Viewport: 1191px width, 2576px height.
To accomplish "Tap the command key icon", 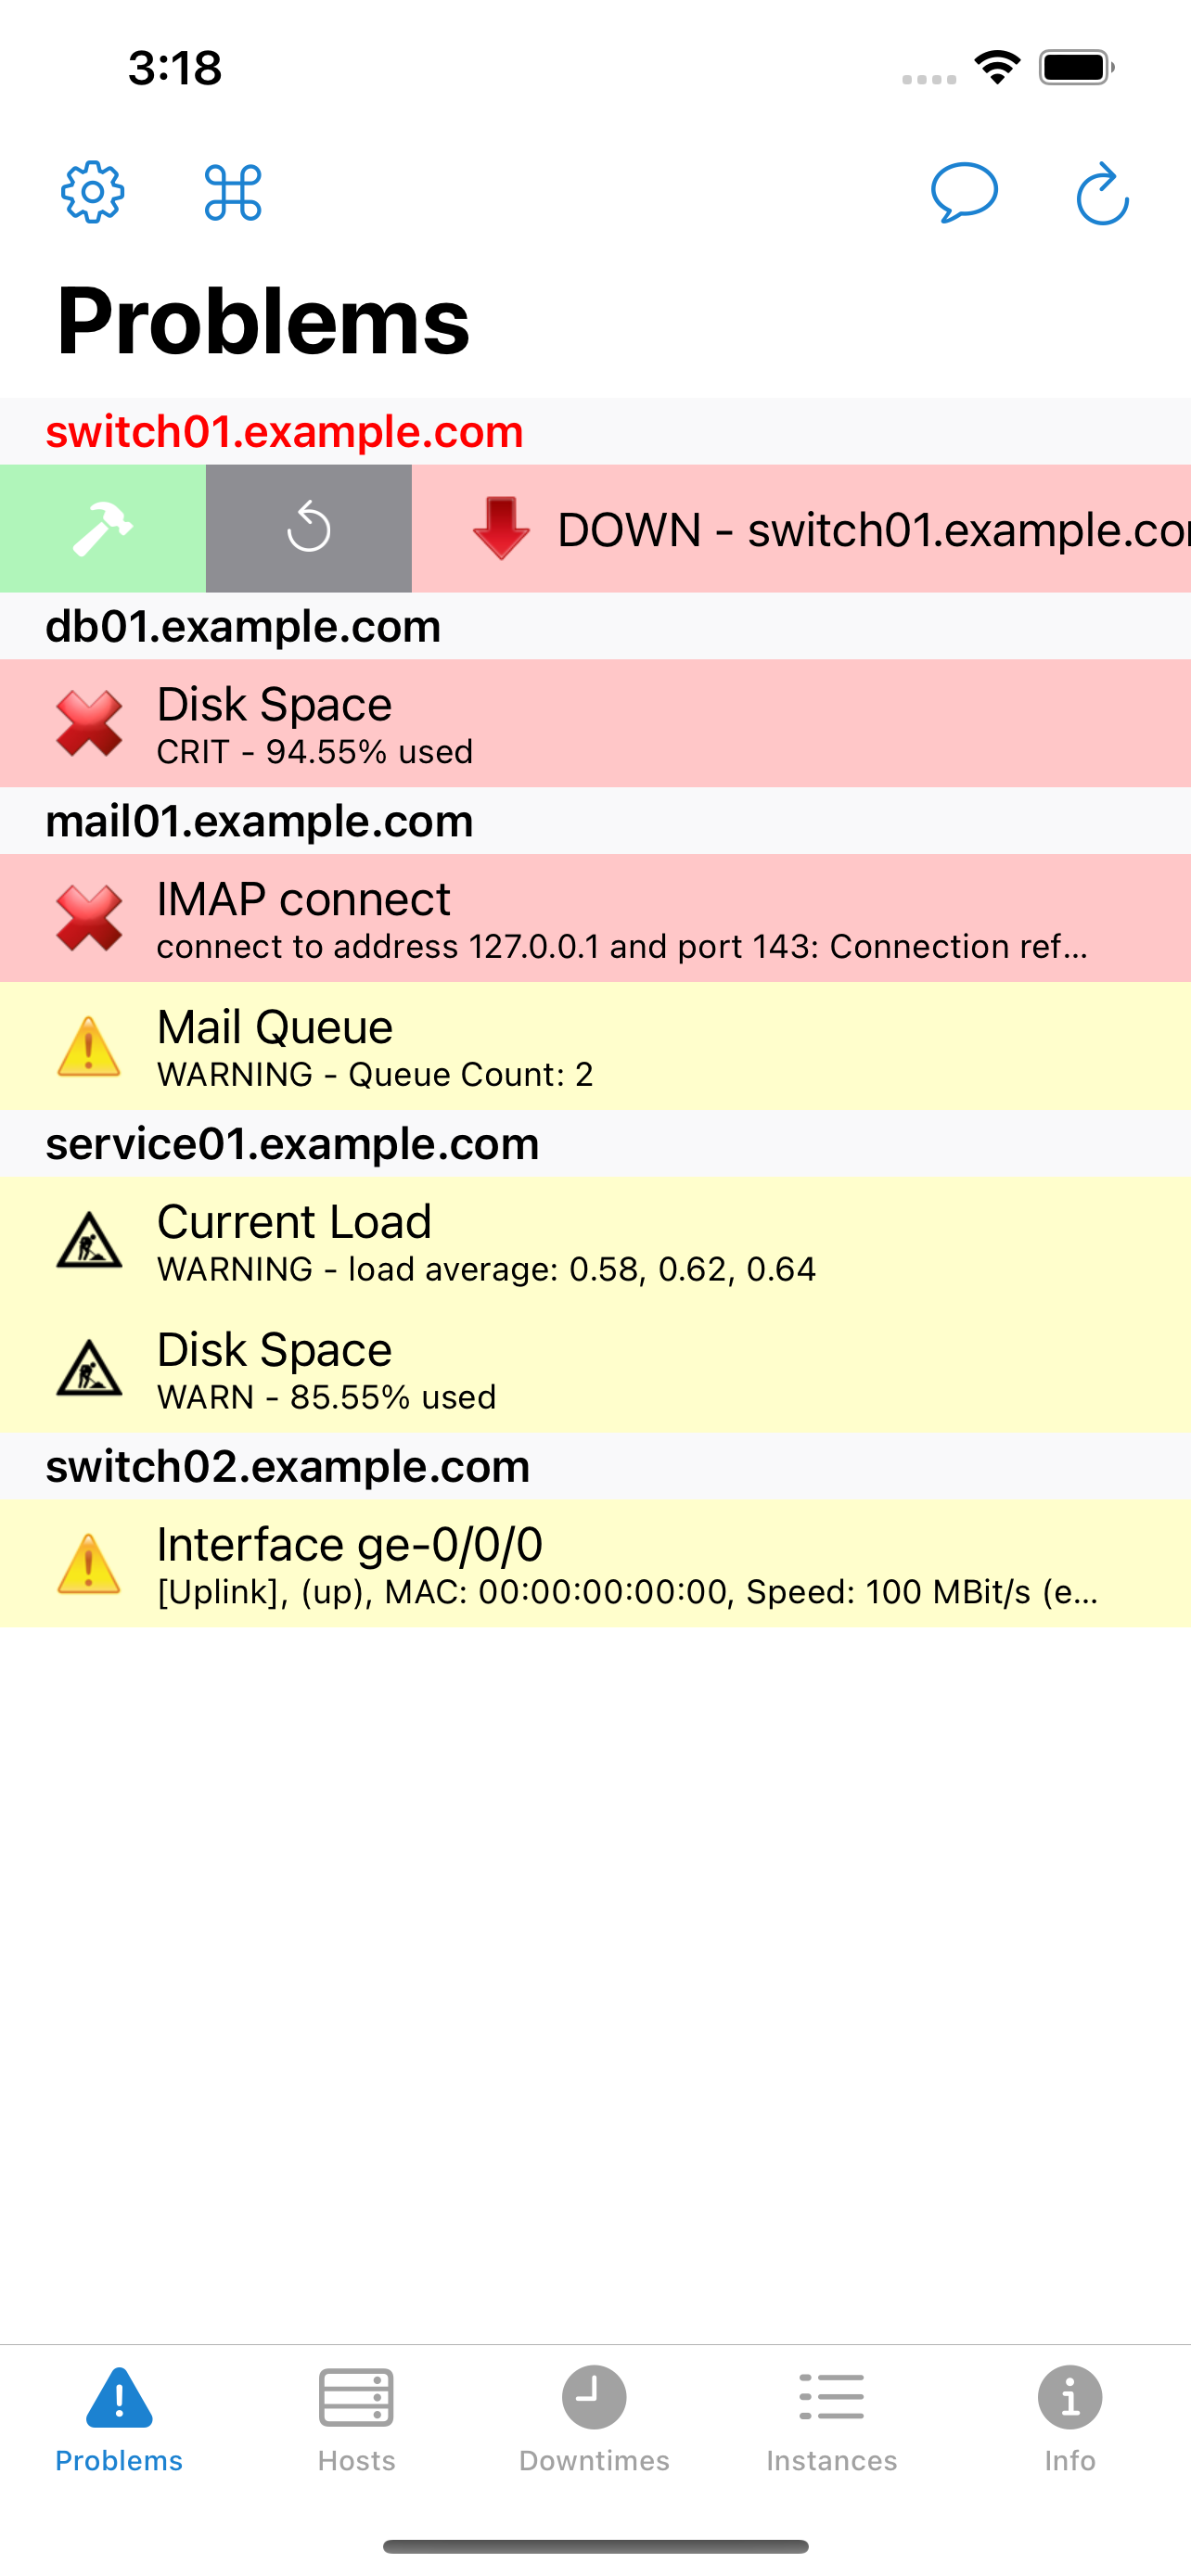I will click(x=233, y=192).
